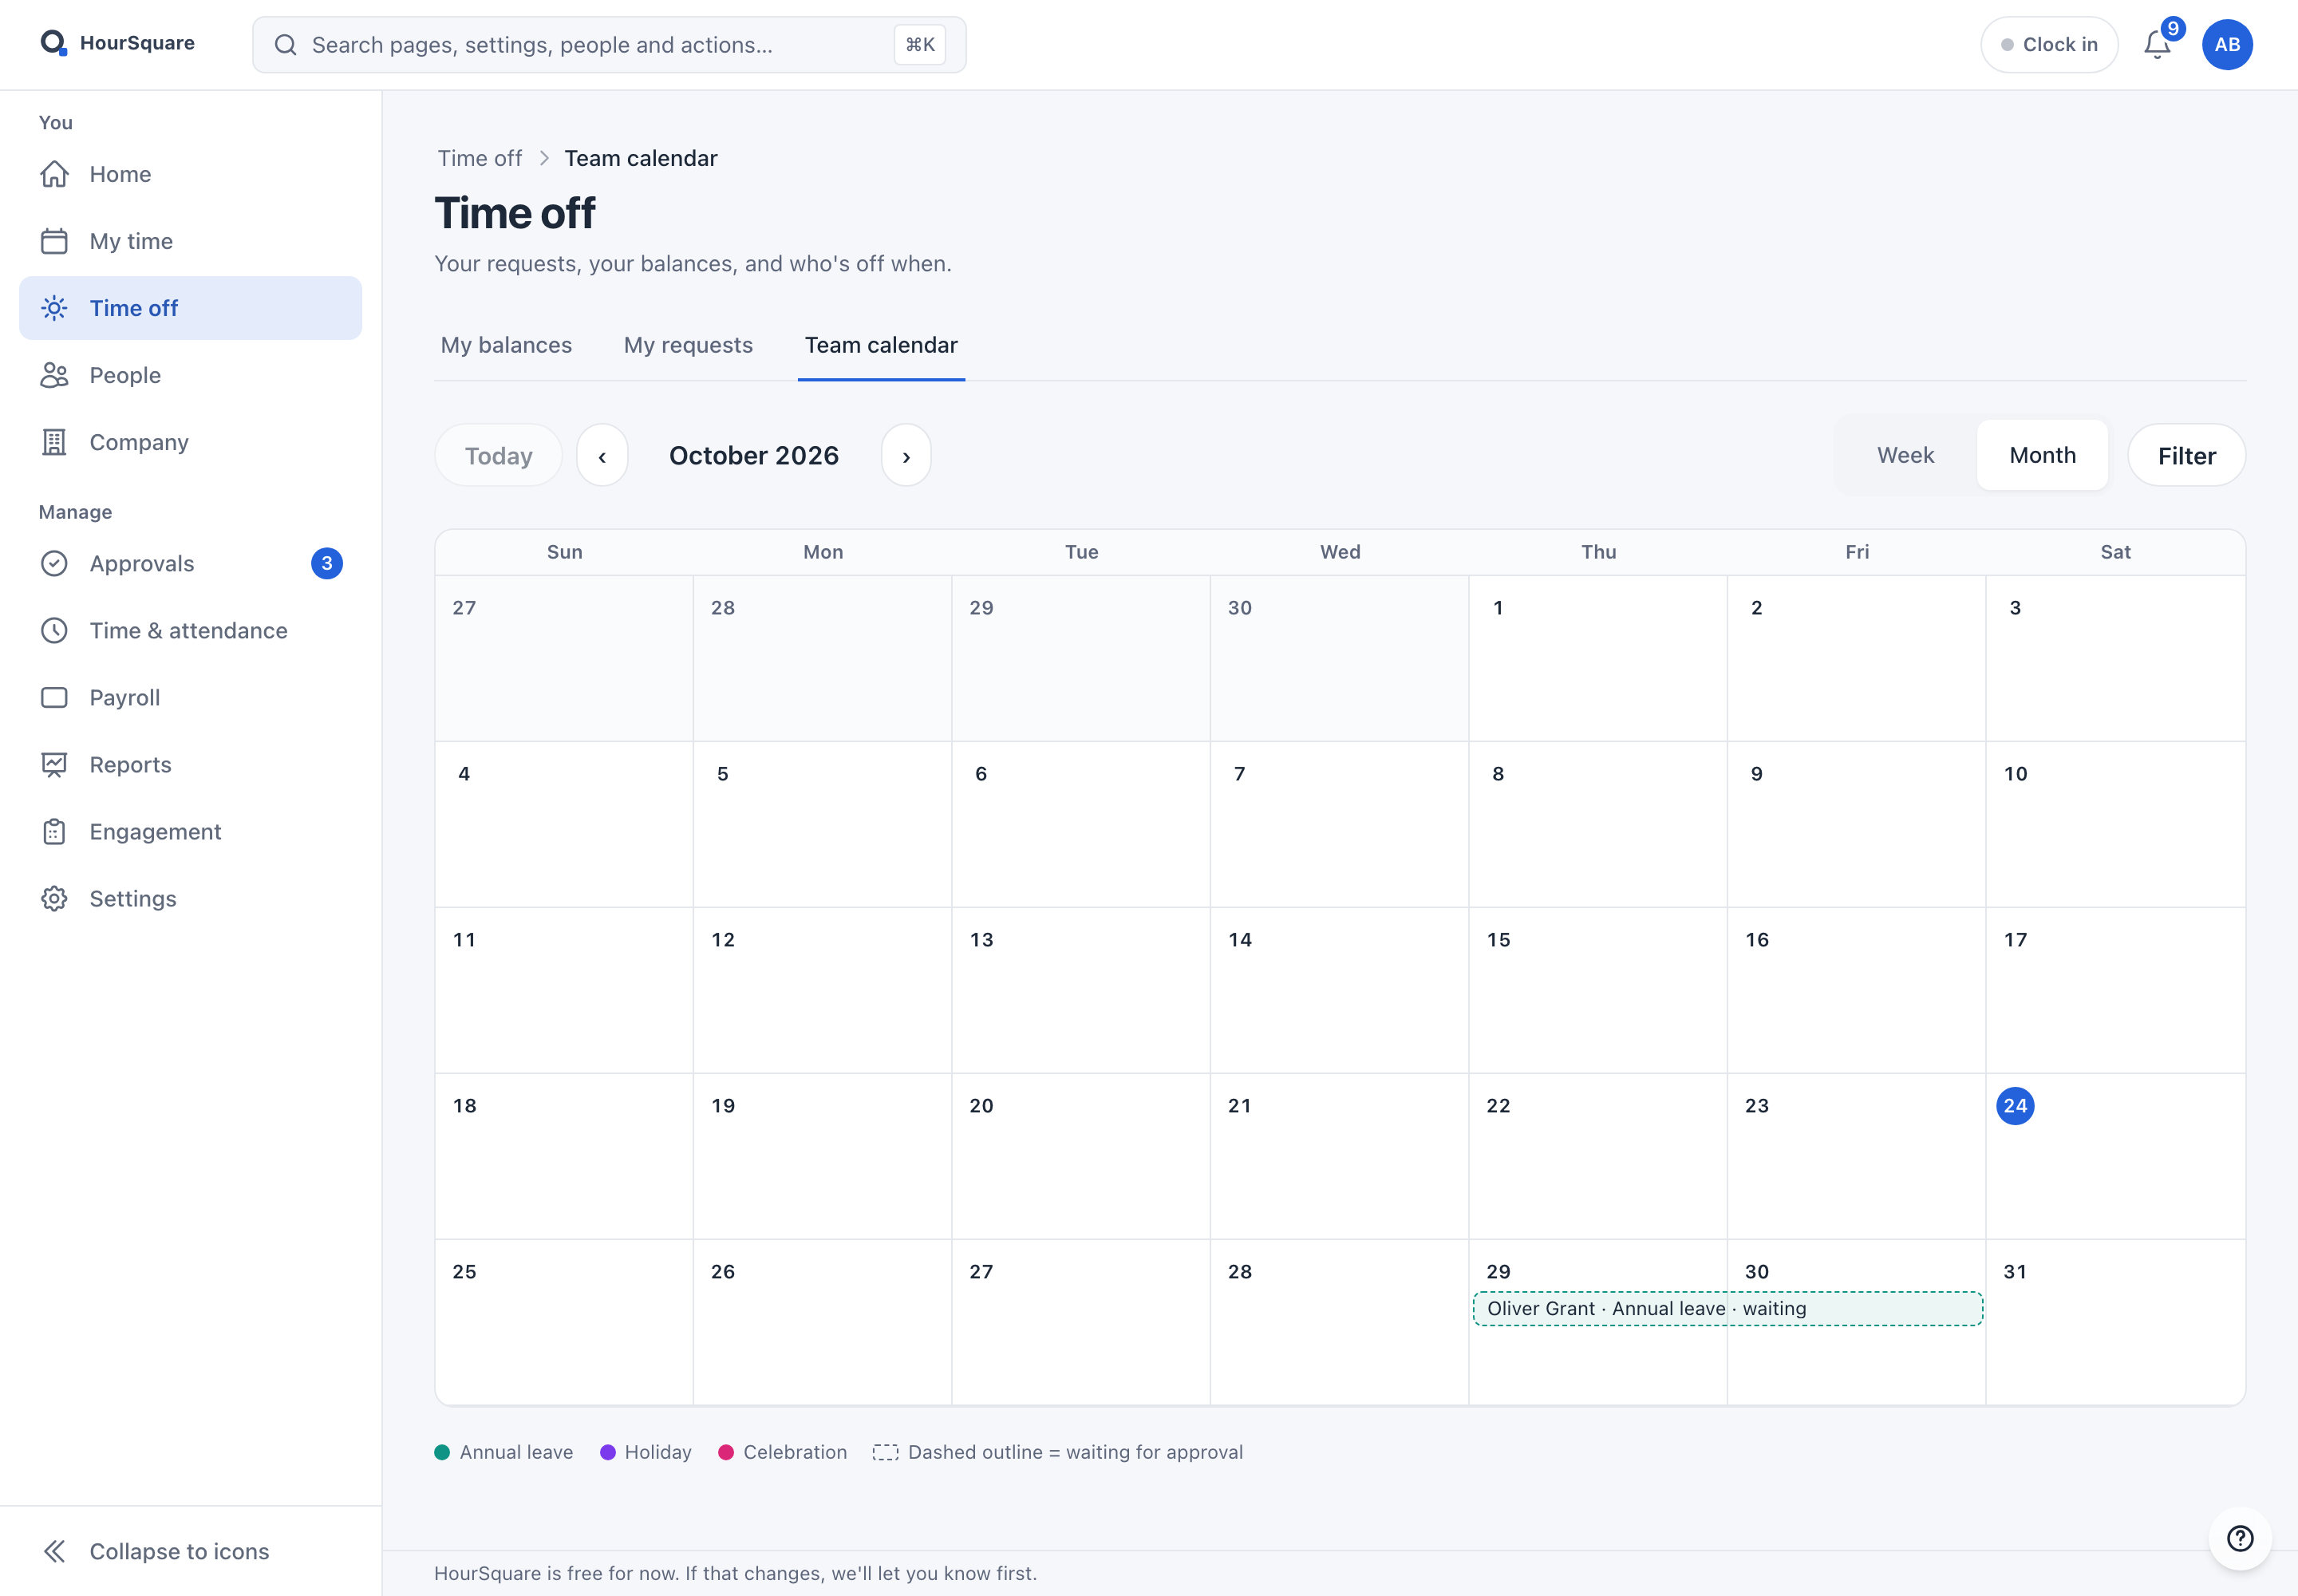Image resolution: width=2298 pixels, height=1596 pixels.
Task: Click the Celebration pink legend dot
Action: (x=726, y=1452)
